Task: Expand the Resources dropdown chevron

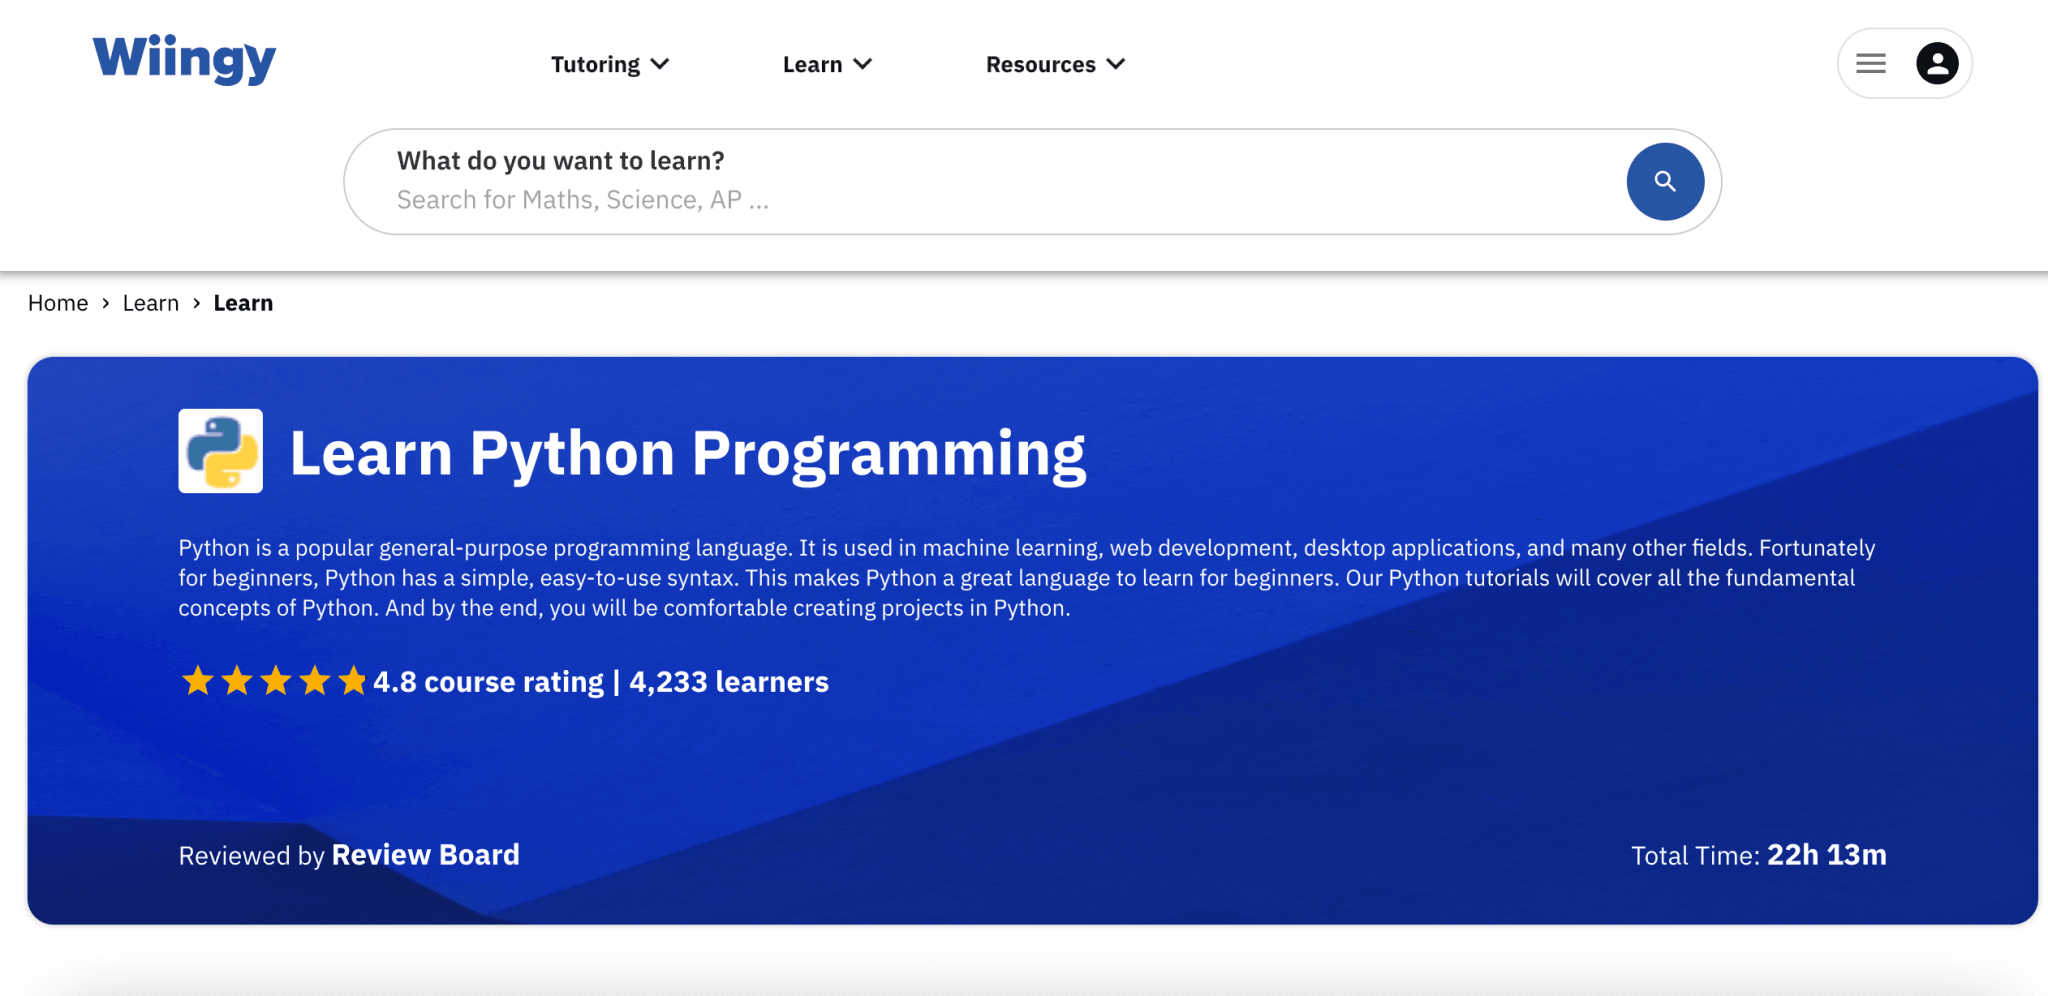Action: coord(1116,64)
